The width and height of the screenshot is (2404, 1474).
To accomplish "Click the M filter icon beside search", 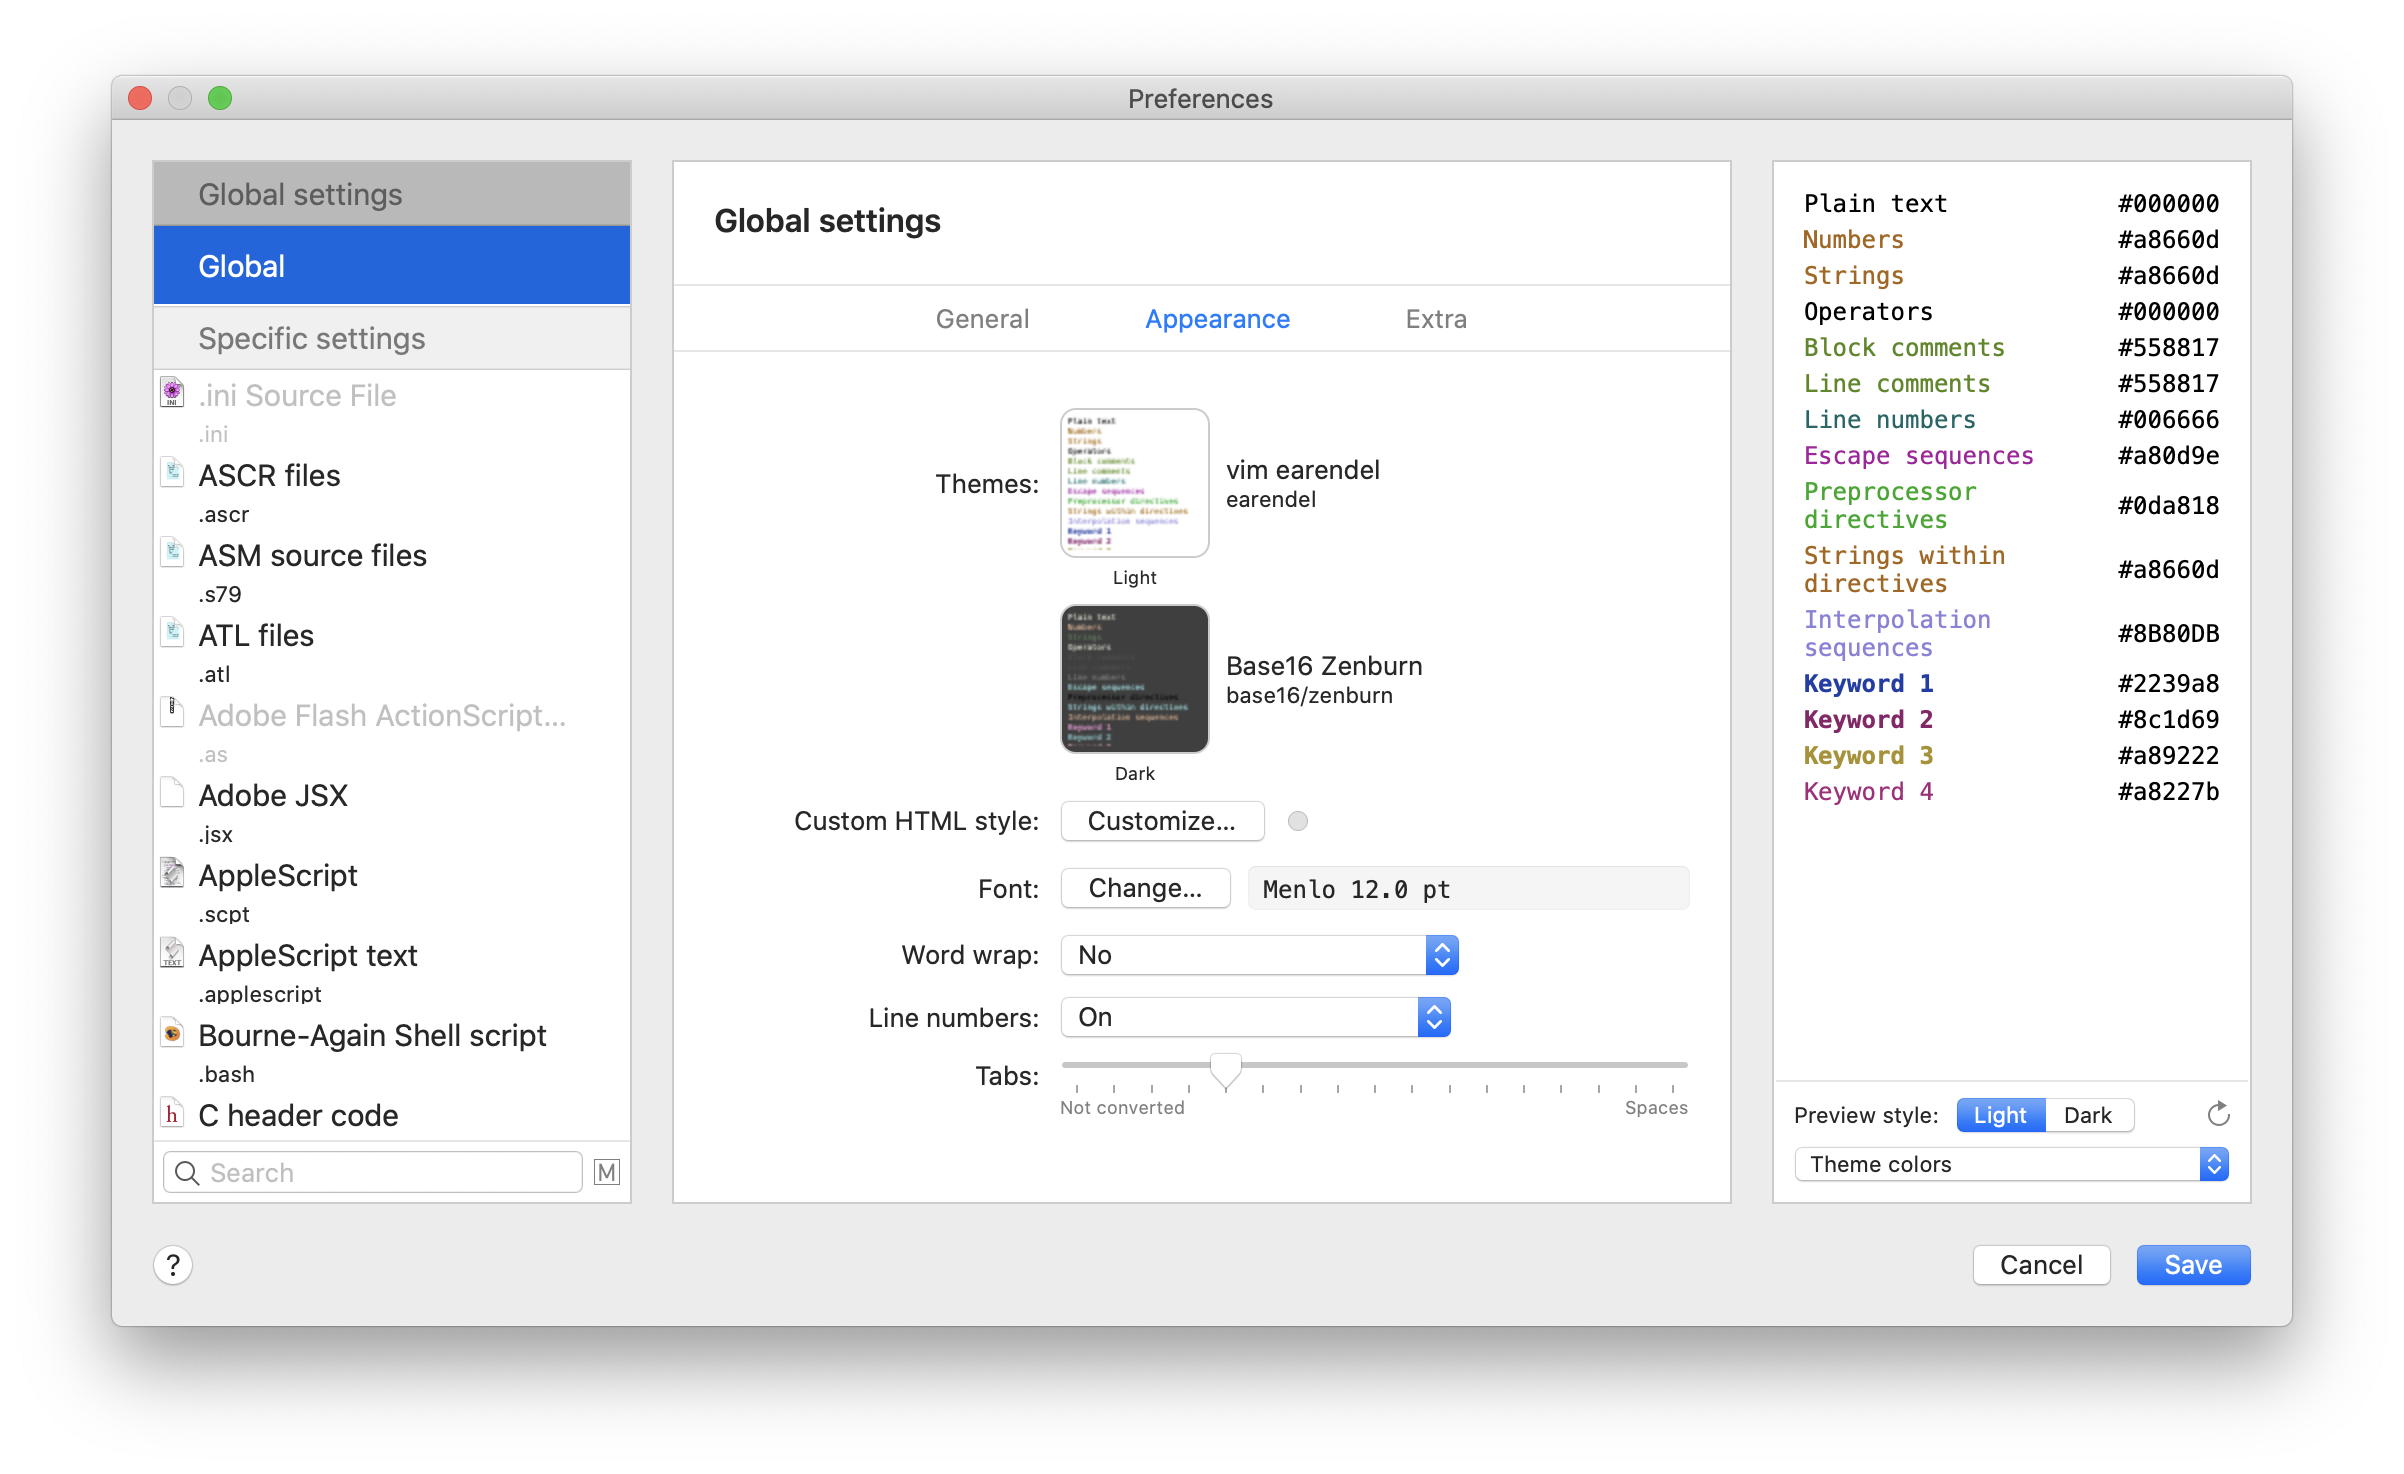I will 606,1172.
